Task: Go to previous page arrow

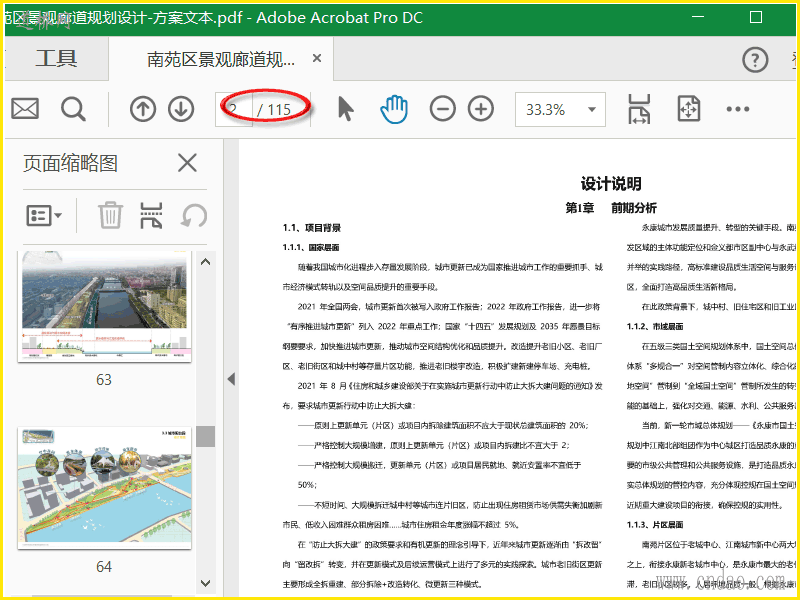Action: coord(142,109)
